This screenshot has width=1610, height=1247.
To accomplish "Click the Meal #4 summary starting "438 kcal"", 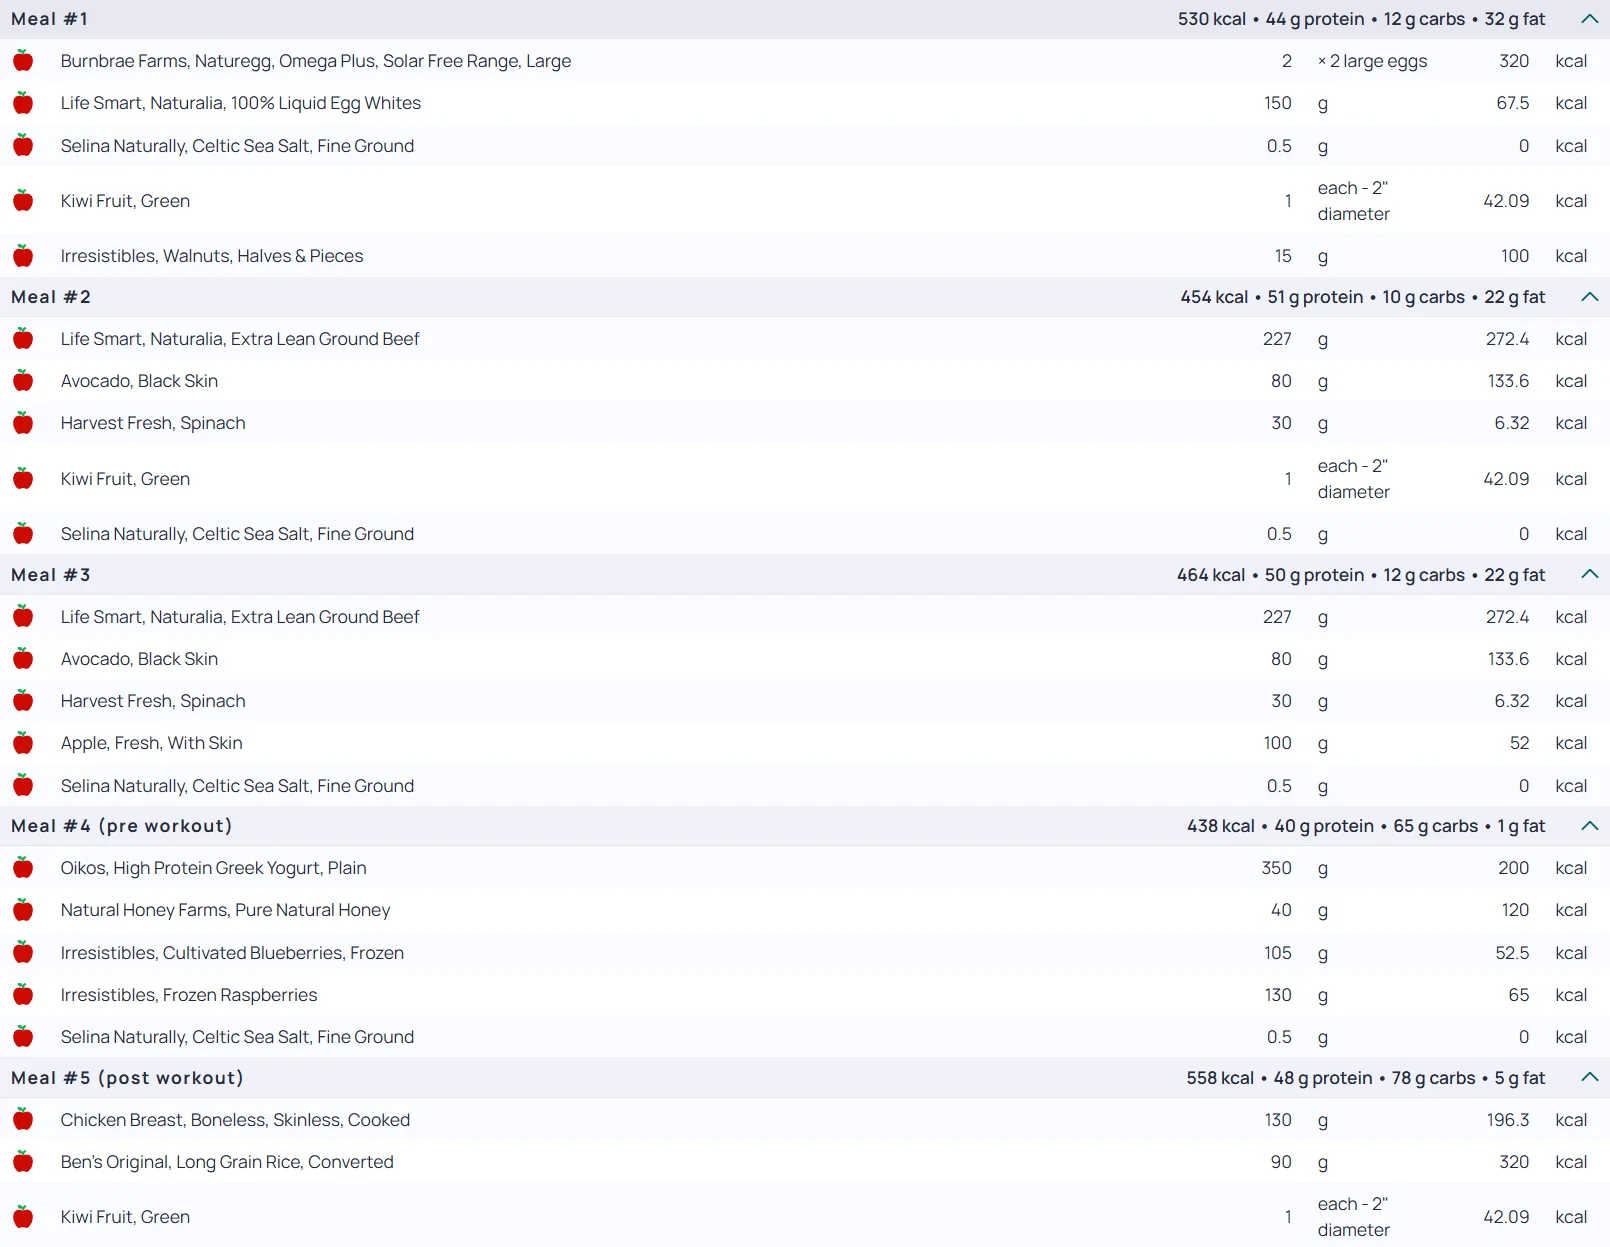I will (1366, 826).
